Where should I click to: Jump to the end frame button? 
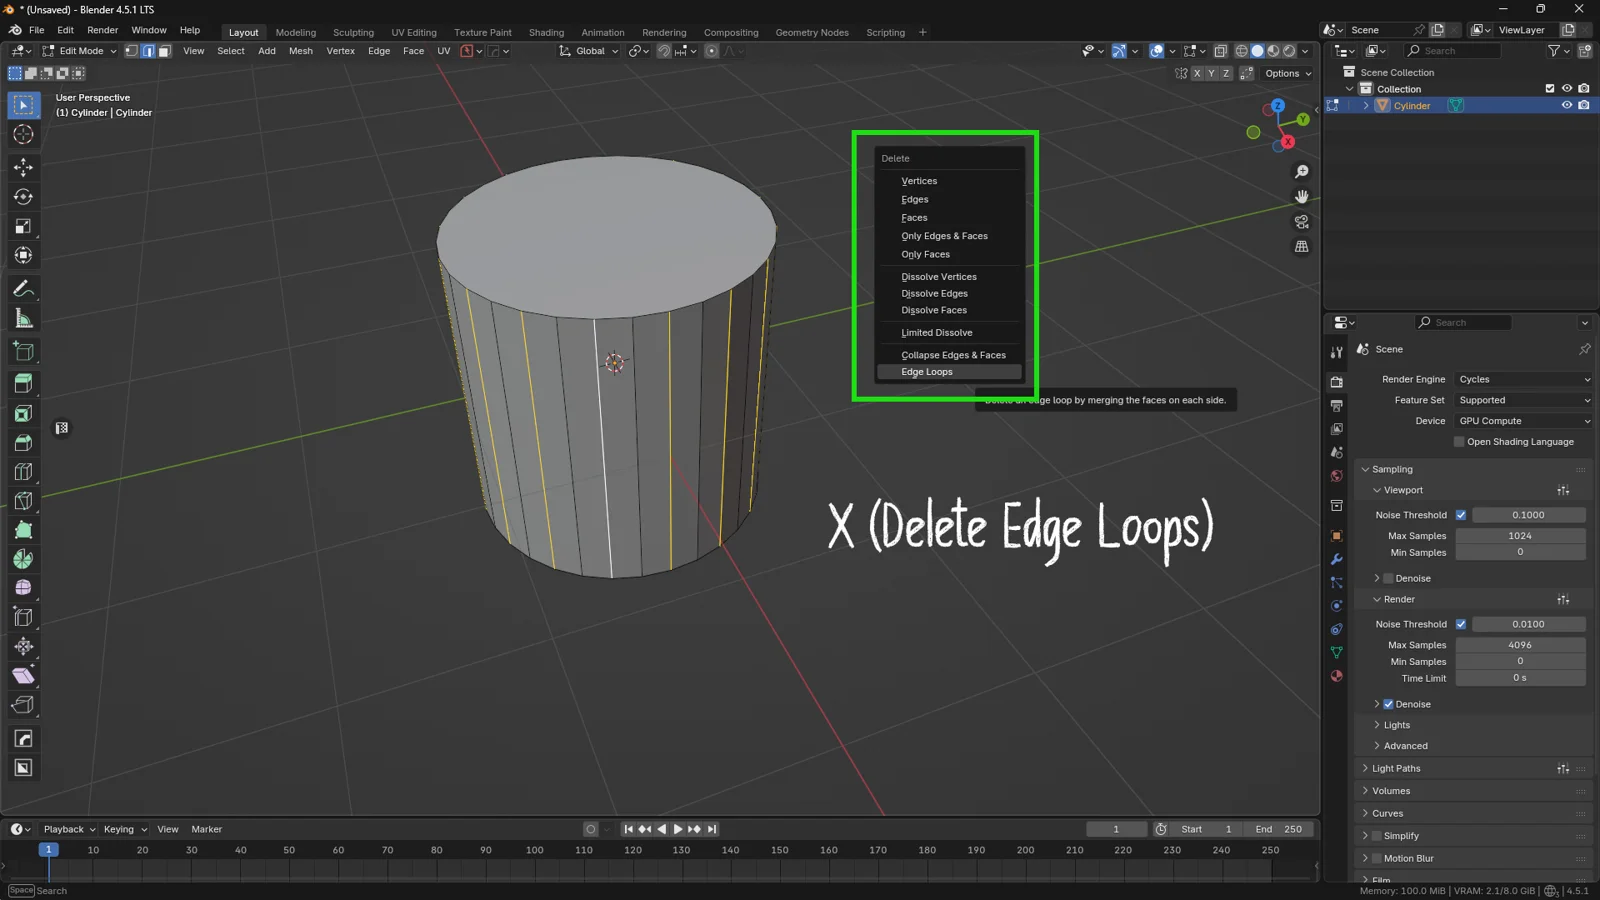click(x=712, y=829)
